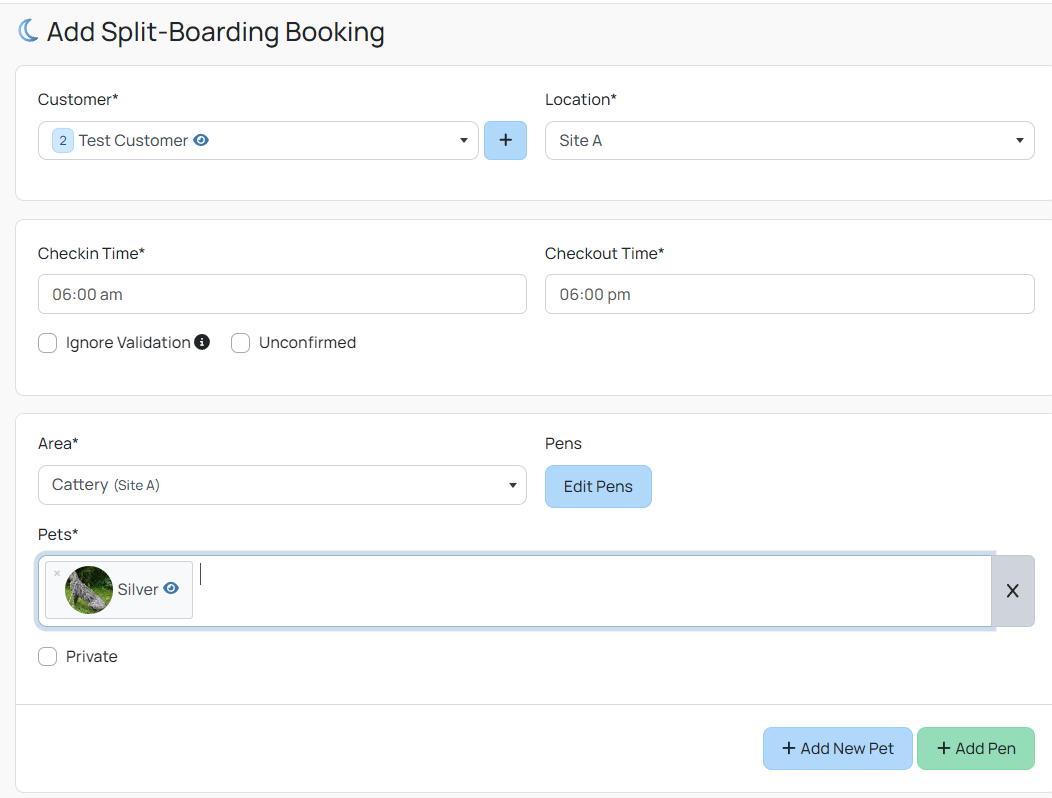Mark the booking as Private
The width and height of the screenshot is (1052, 798).
point(47,656)
